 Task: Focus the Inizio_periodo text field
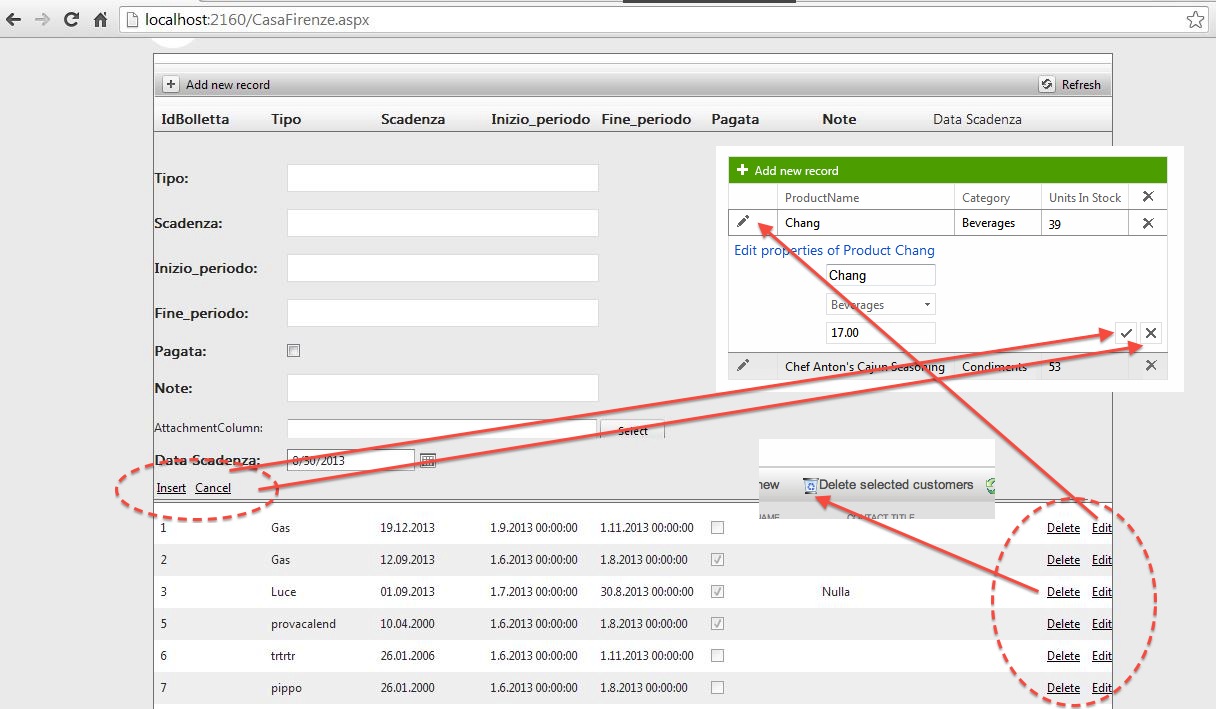[x=443, y=268]
